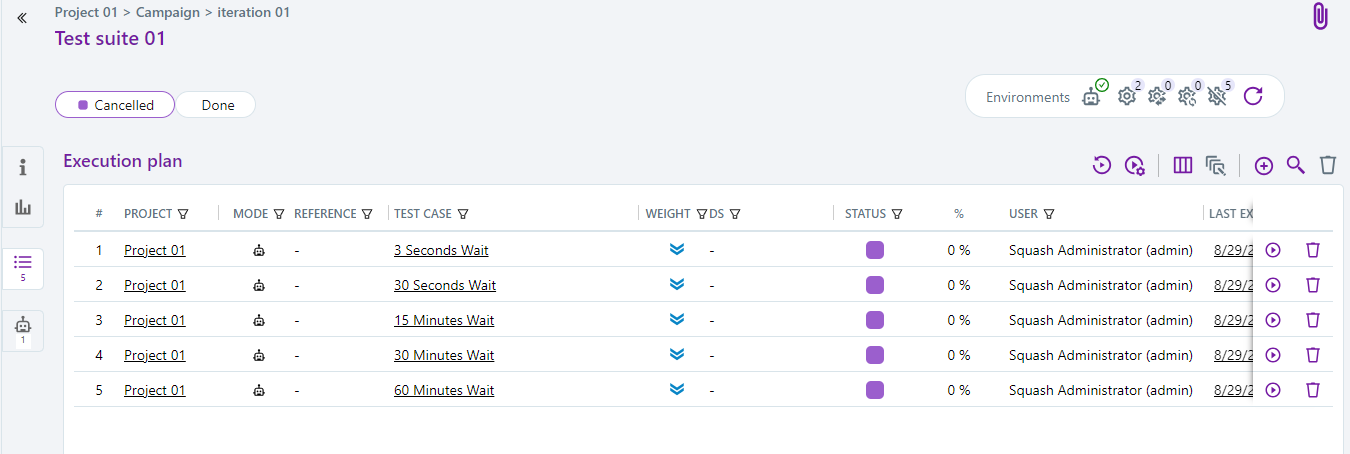Open the statistics chart sidebar tab
The image size is (1350, 454).
pos(23,208)
